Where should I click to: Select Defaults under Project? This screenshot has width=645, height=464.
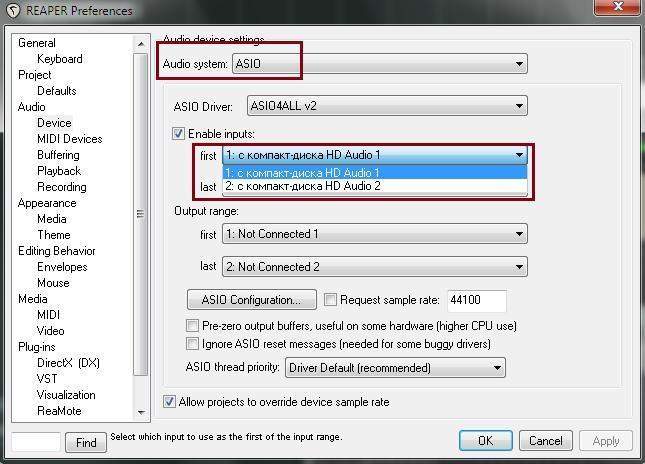57,91
